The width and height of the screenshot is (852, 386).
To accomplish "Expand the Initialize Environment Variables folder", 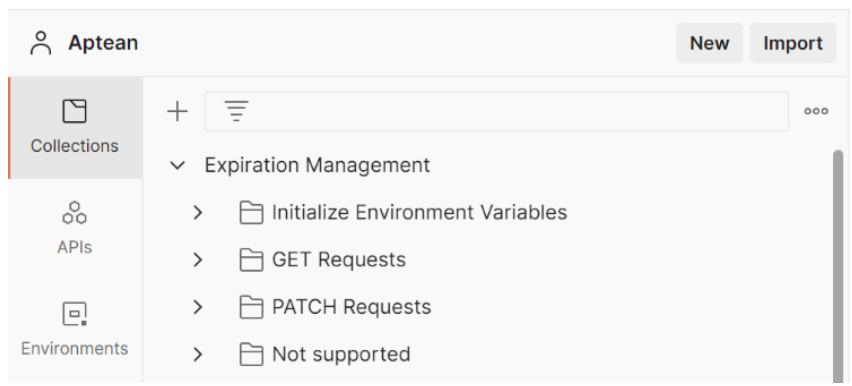I will click(x=198, y=213).
